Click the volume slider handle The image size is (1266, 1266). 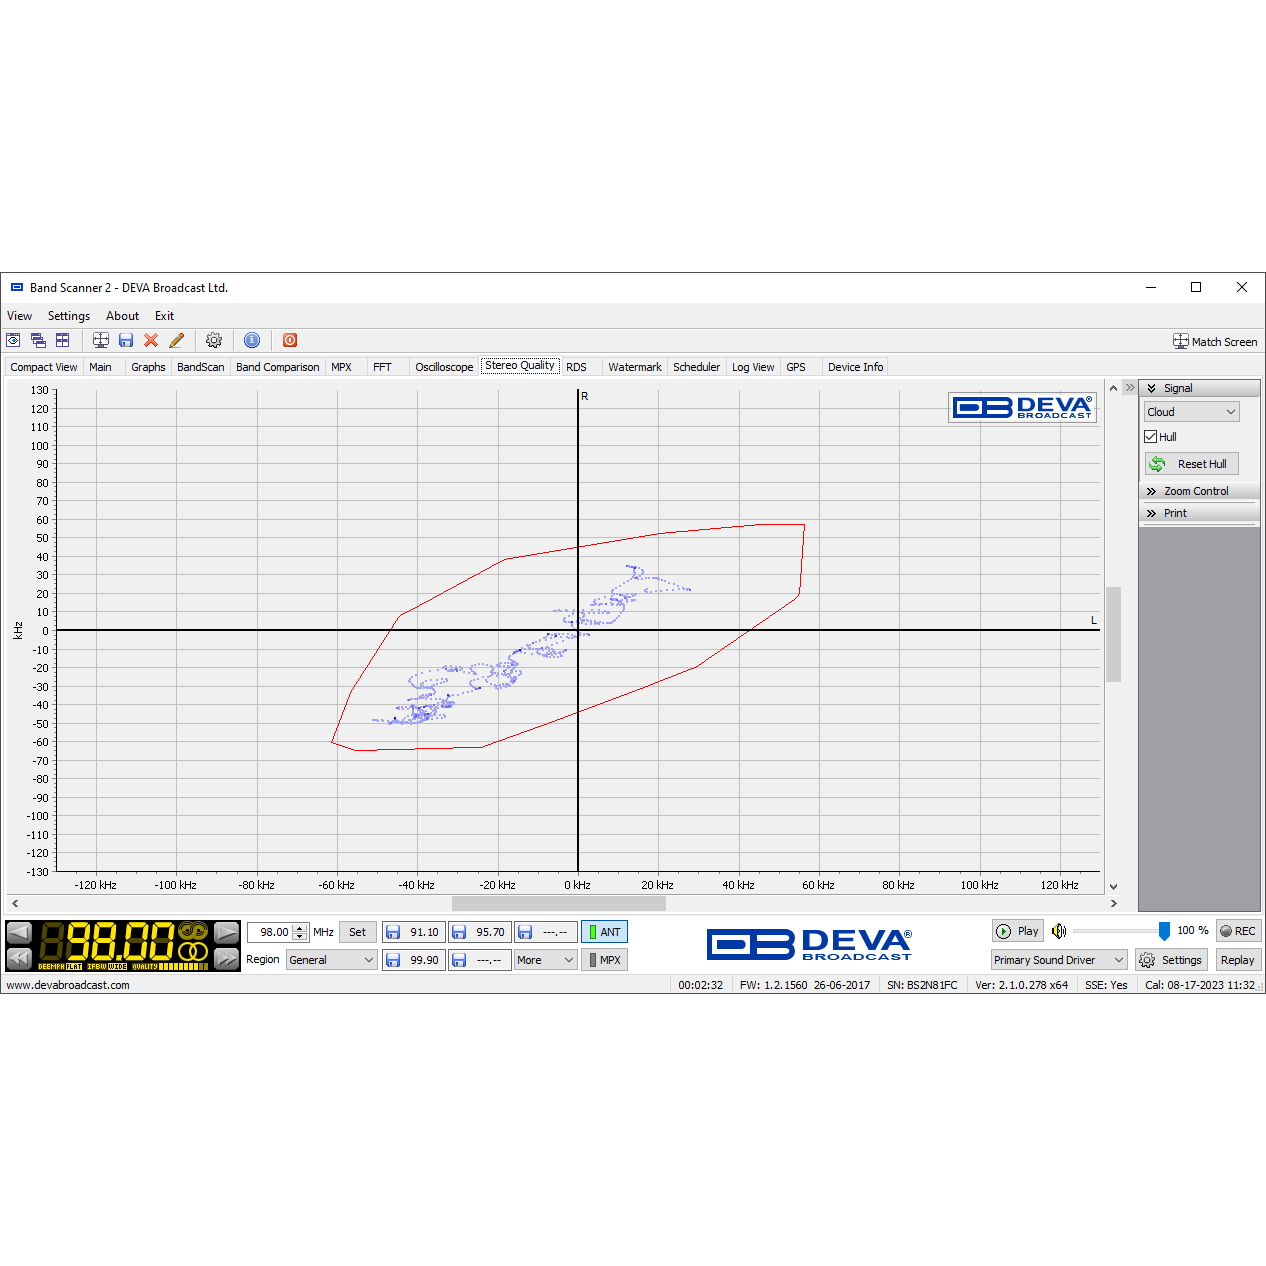pos(1164,931)
